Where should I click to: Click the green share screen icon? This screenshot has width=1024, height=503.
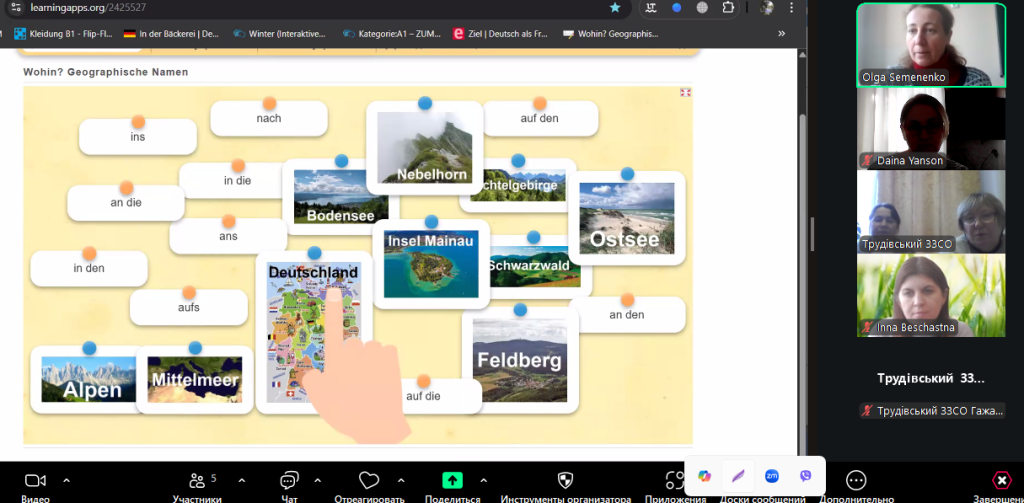452,480
